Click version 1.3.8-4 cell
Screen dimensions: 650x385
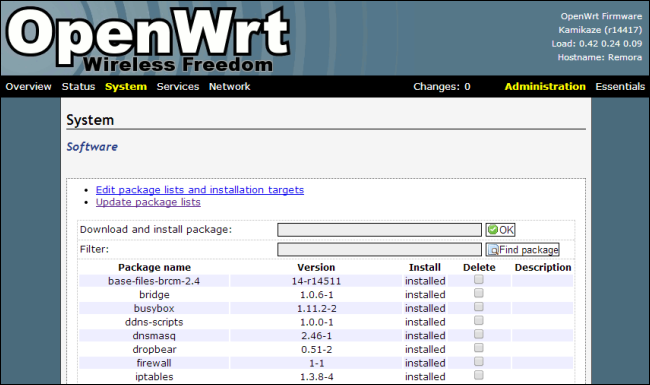(317, 377)
